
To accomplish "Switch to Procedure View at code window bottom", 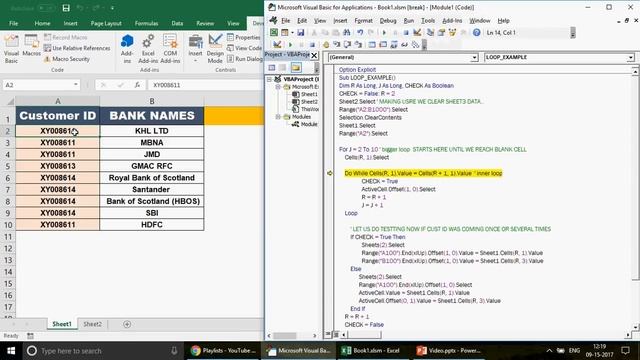I will 328,335.
